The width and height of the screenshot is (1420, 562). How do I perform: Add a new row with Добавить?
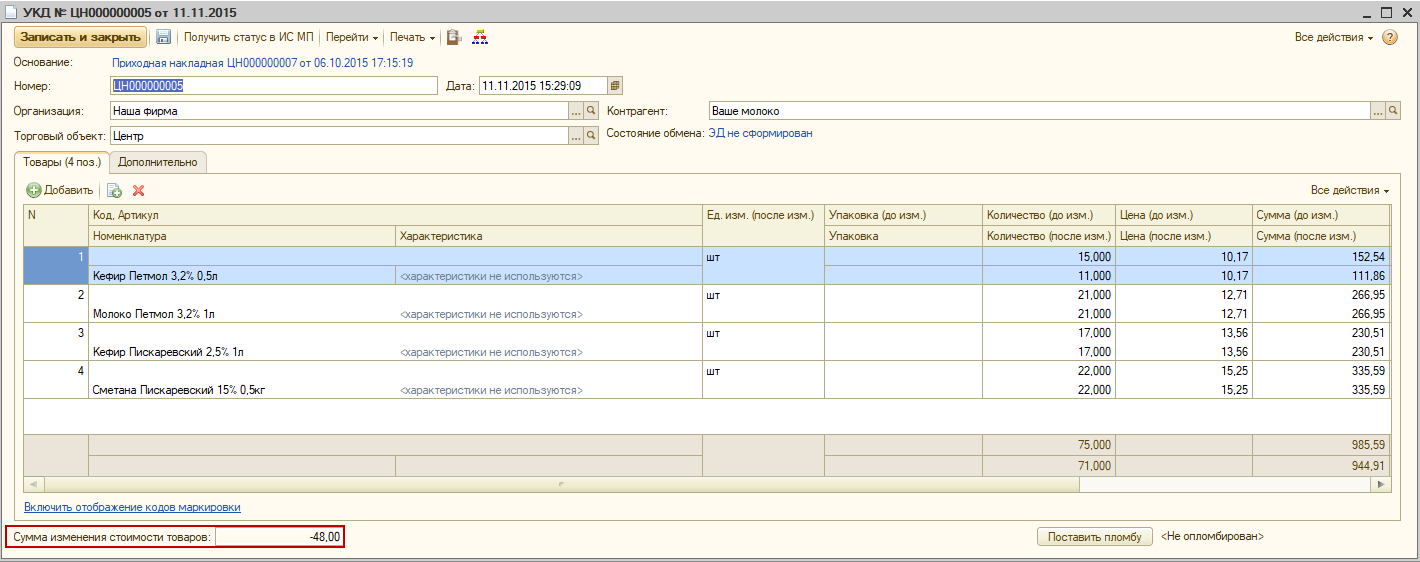[60, 190]
